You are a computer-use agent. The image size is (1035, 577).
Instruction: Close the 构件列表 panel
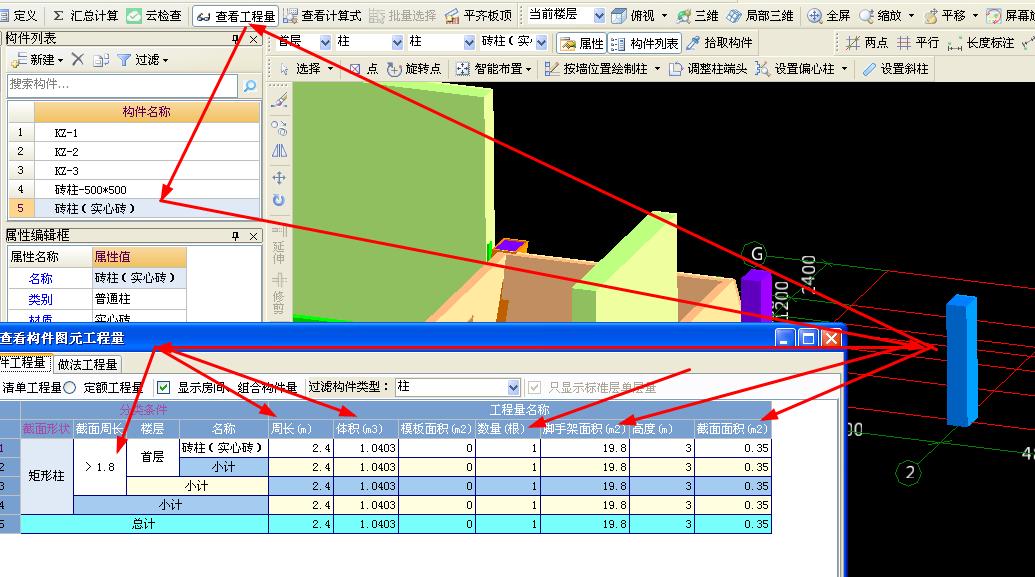point(253,40)
